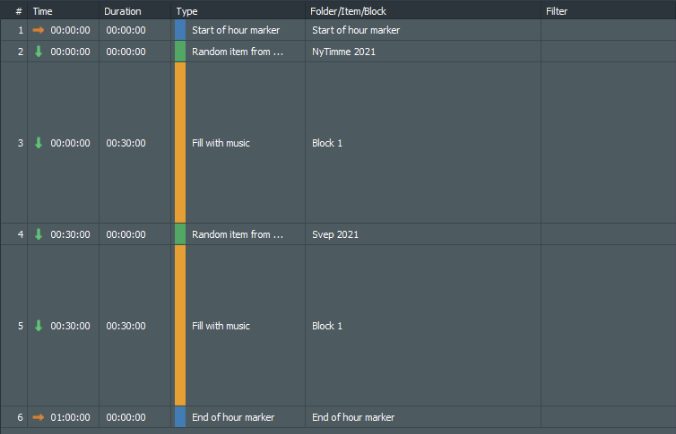Click green color bar beside NyTimme 2021 row
The width and height of the screenshot is (676, 434).
pos(180,51)
